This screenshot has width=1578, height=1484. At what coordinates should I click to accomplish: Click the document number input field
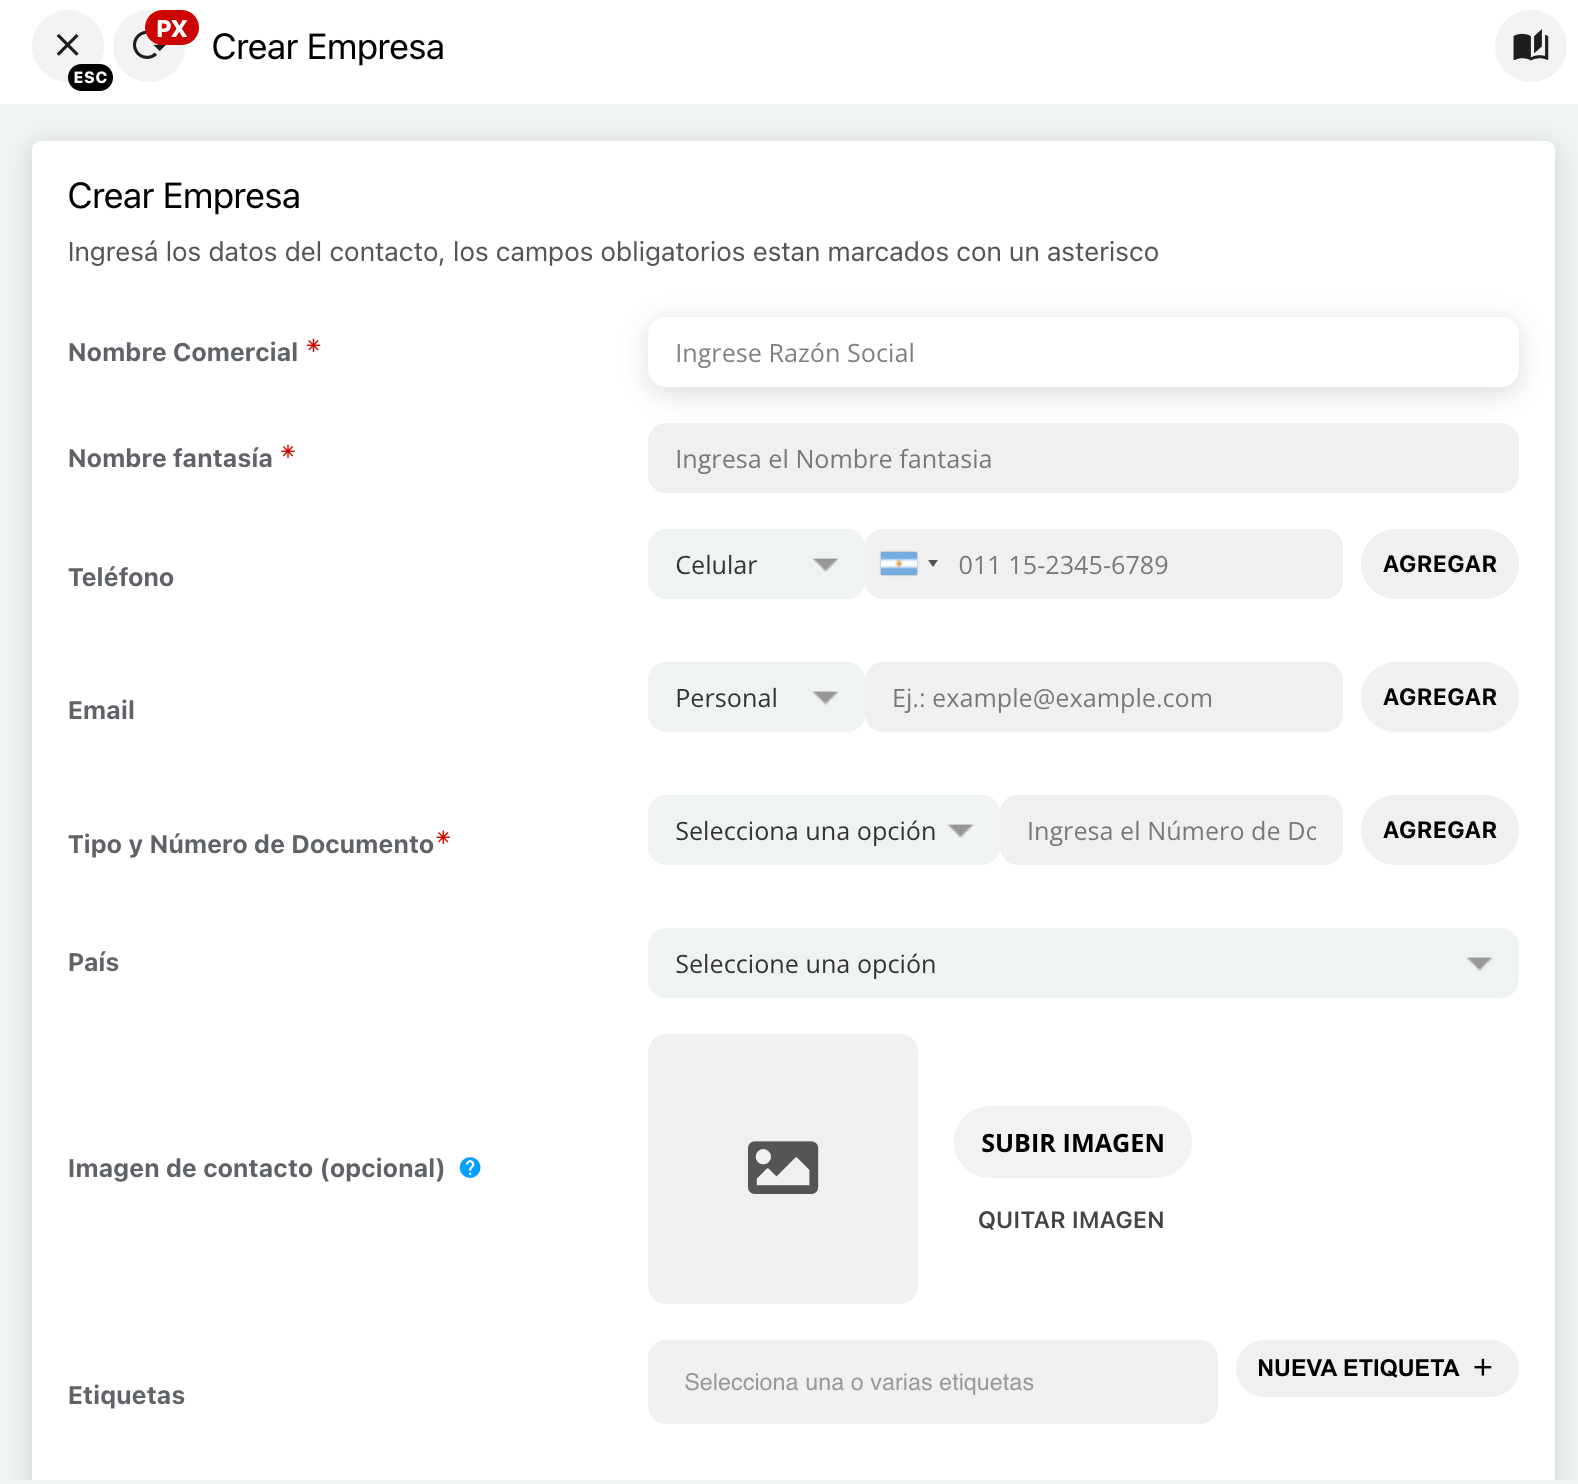[x=1170, y=830]
